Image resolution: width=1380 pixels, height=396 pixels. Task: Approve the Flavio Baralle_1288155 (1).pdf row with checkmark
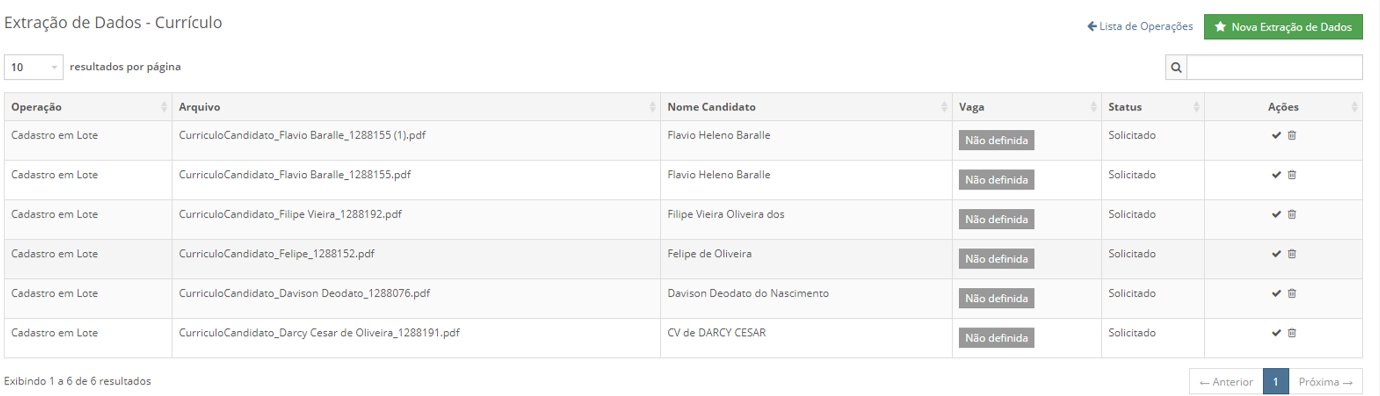pos(1276,135)
